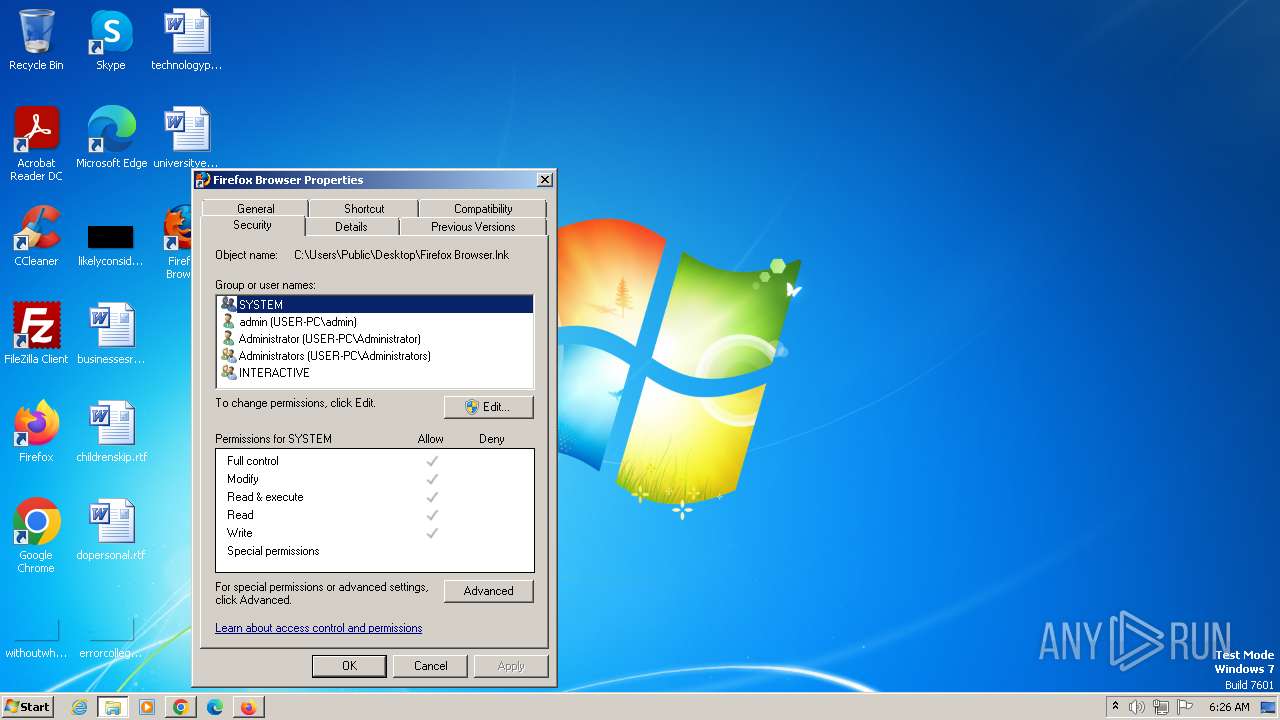
Task: Open the network tray icon
Action: (1161, 707)
